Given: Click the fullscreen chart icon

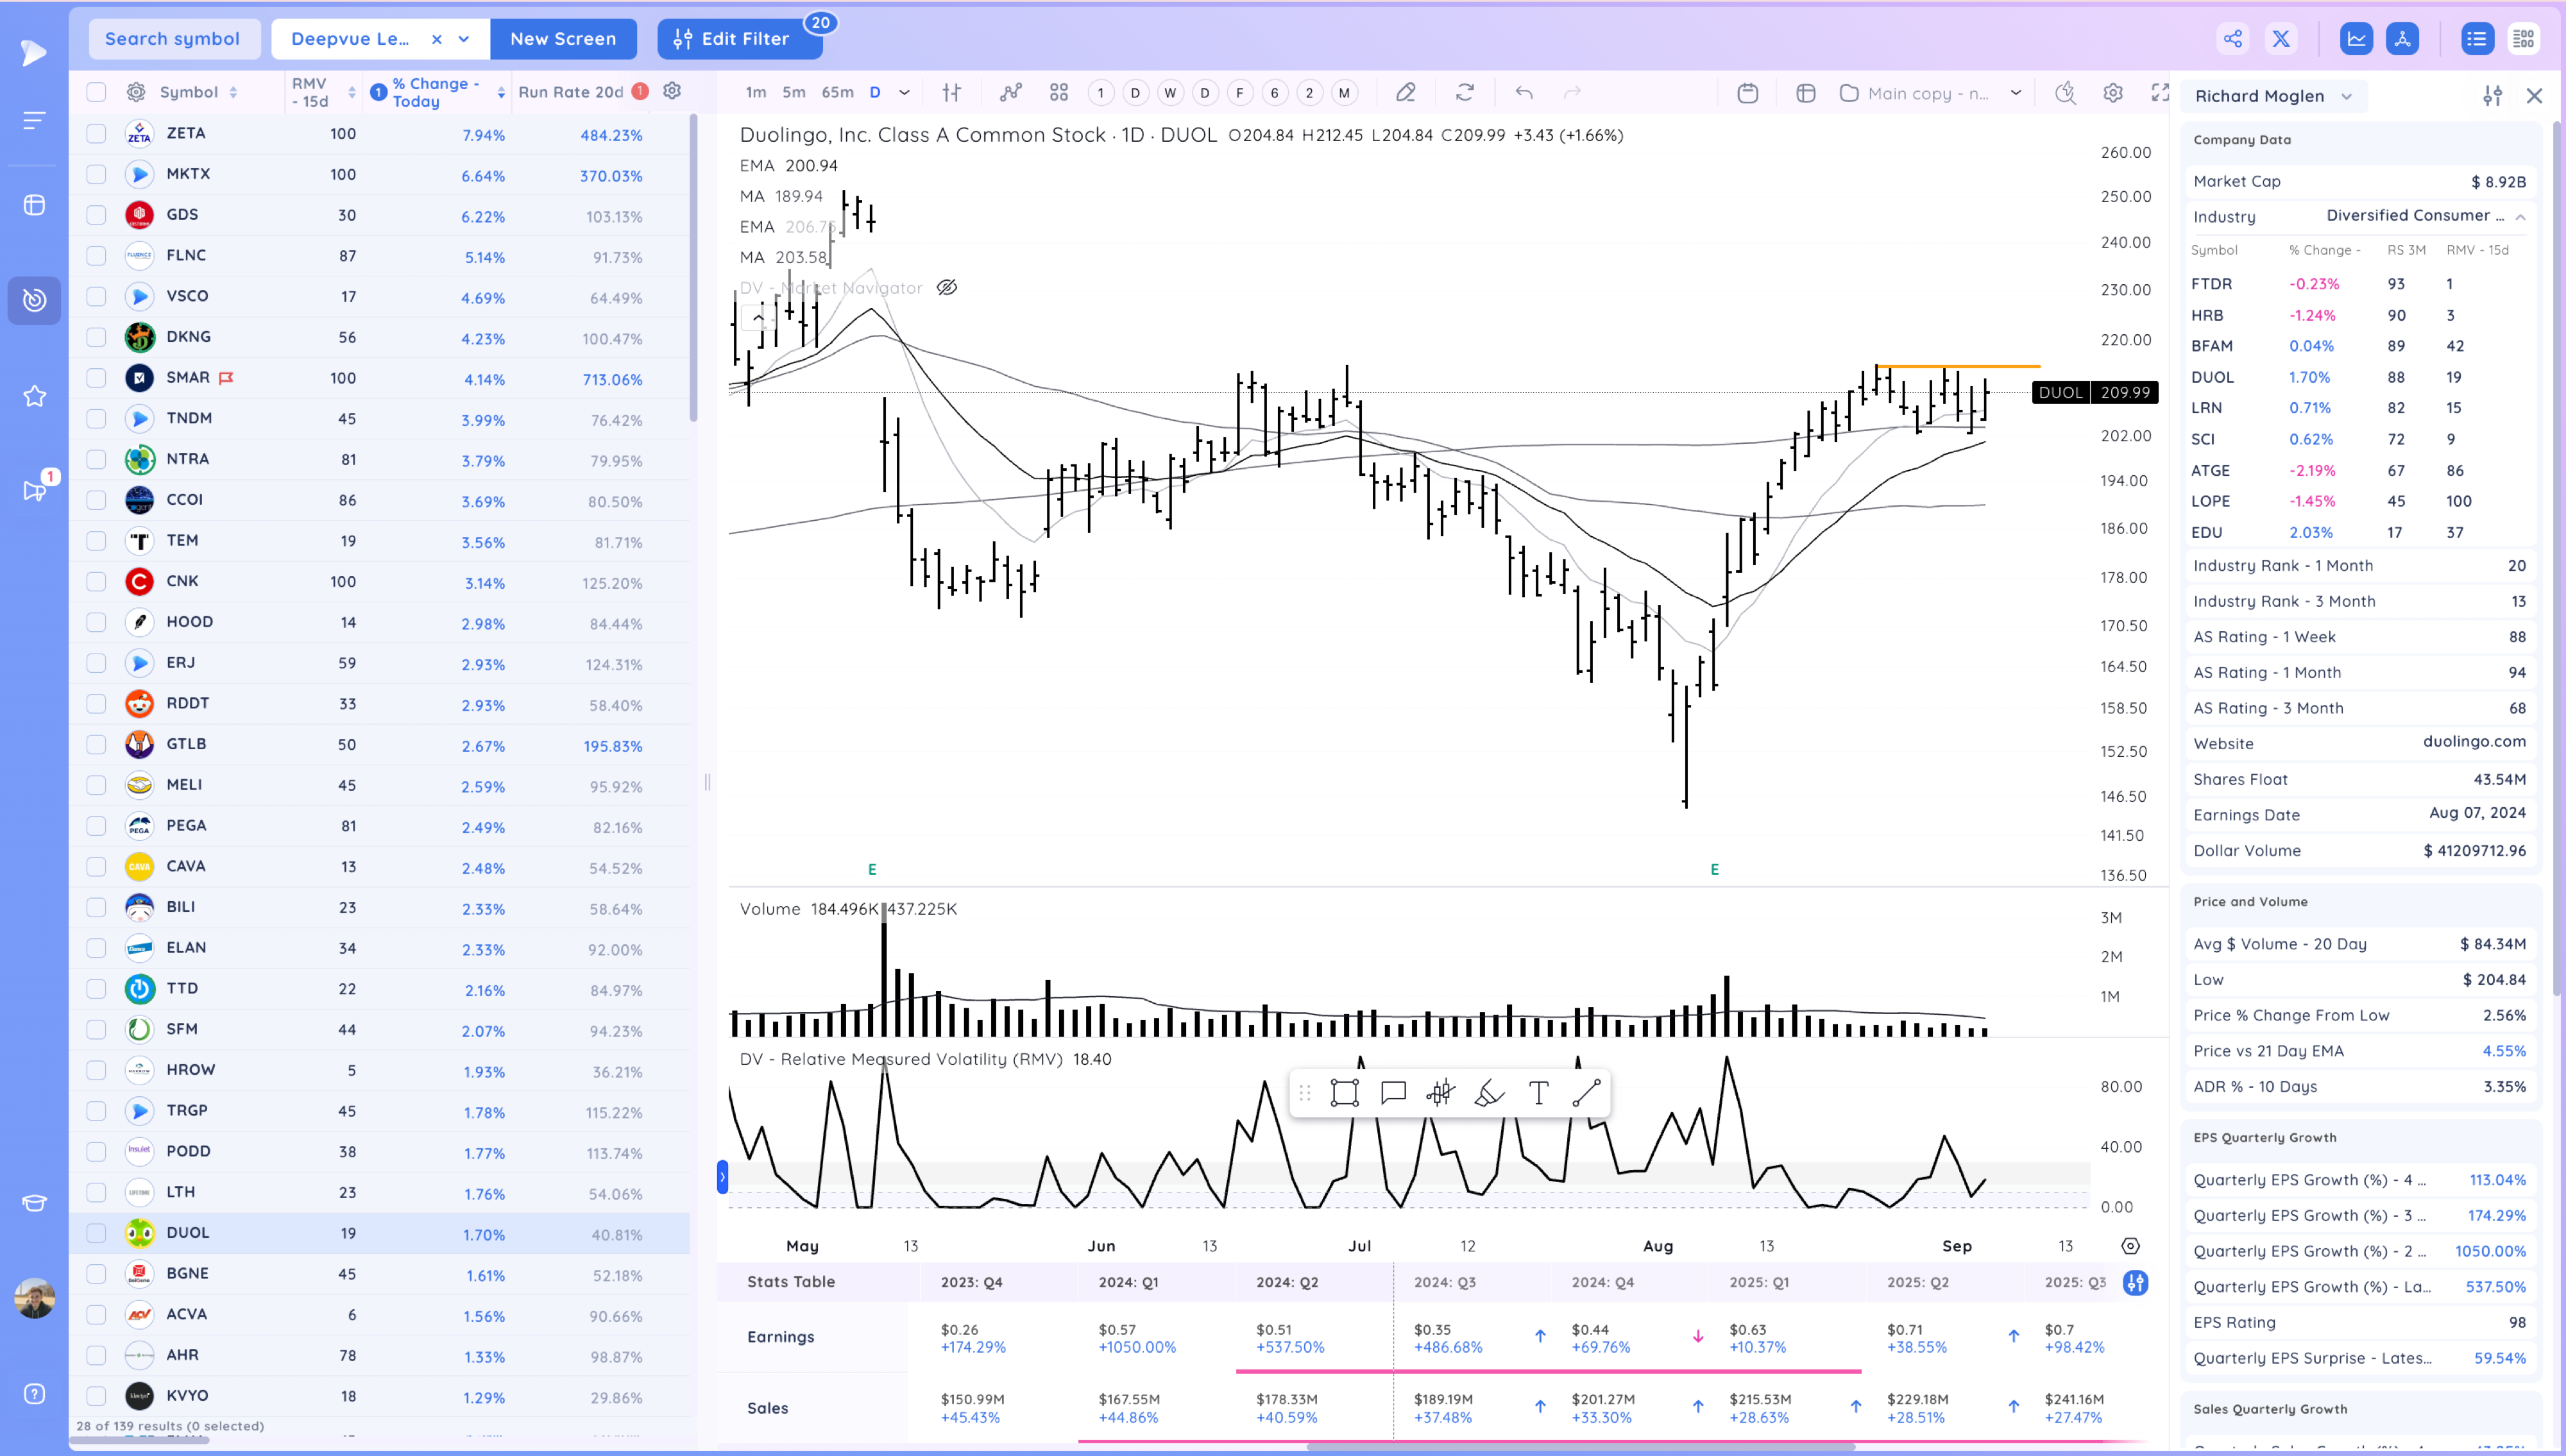Looking at the screenshot, I should (2160, 92).
